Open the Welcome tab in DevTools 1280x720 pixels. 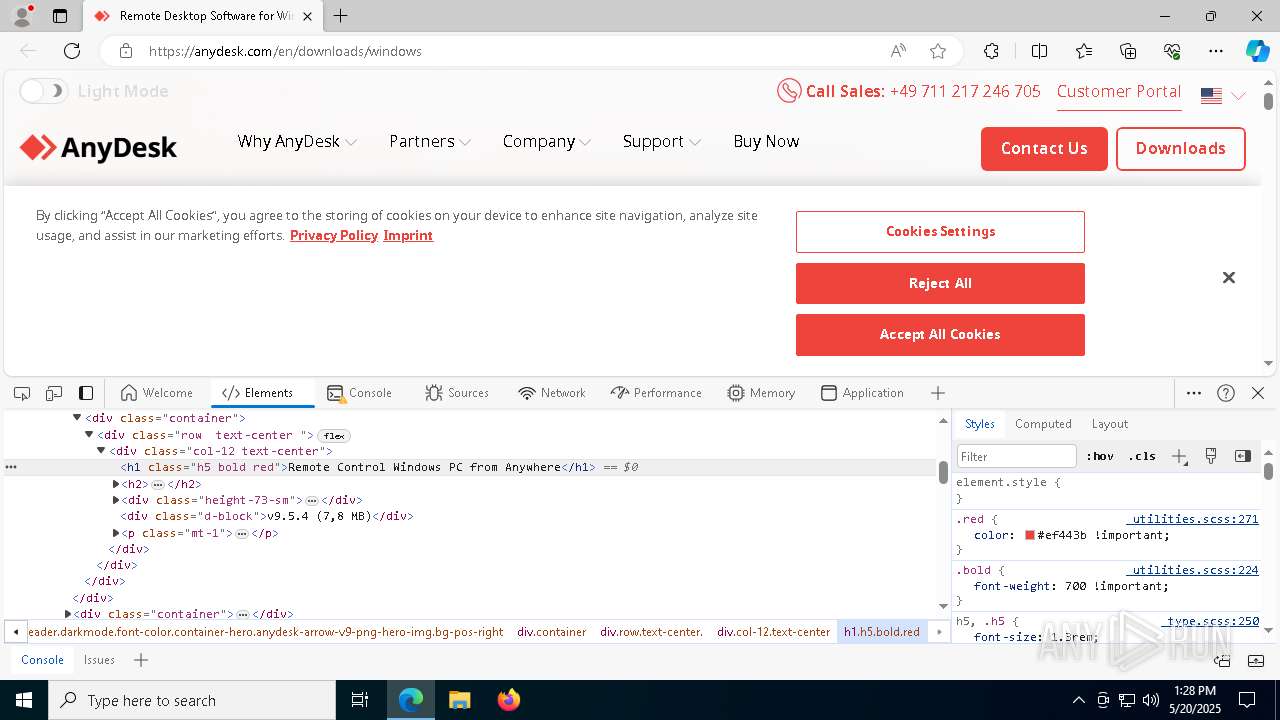[156, 393]
